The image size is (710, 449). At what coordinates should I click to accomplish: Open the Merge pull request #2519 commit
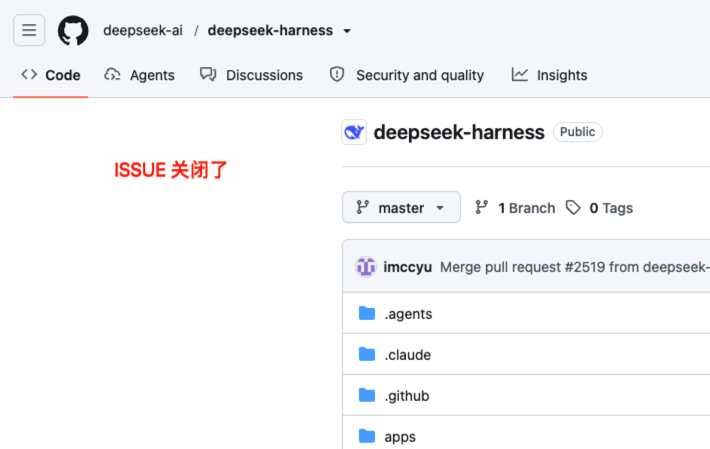575,267
